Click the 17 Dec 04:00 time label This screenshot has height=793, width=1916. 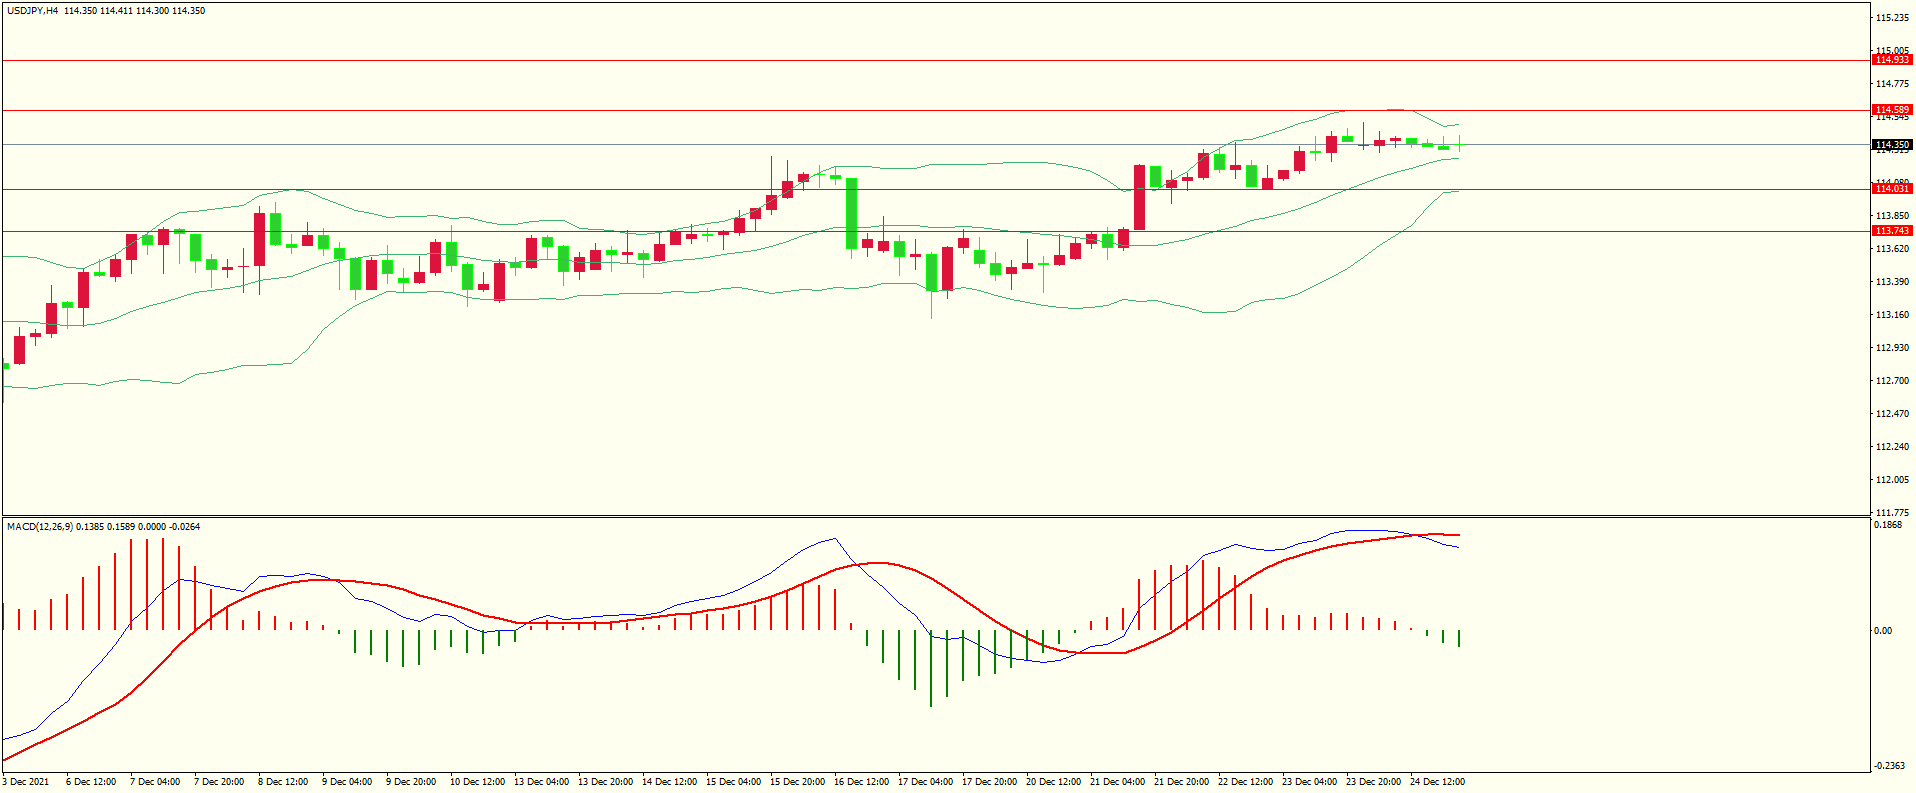point(925,782)
